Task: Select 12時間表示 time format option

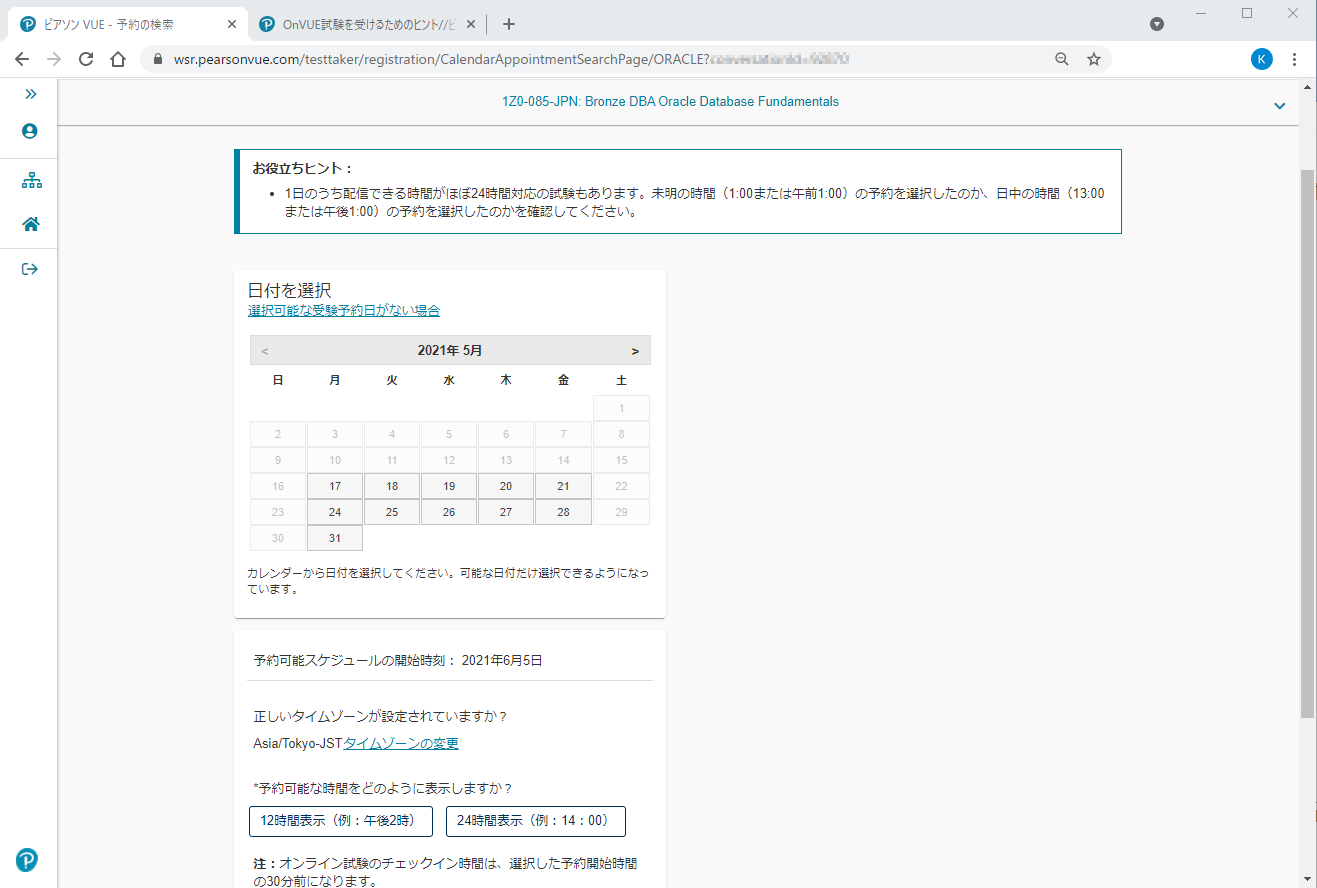Action: (x=340, y=821)
